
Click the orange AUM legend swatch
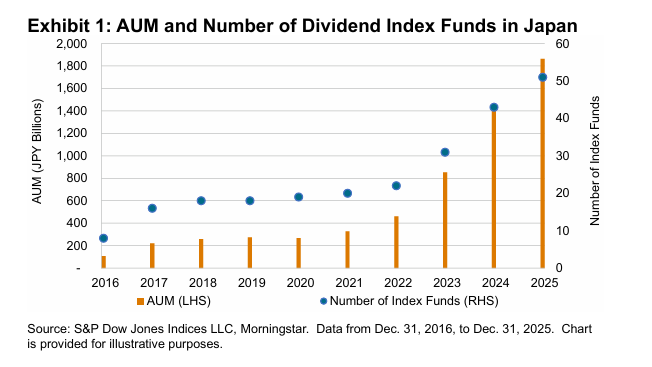(141, 301)
